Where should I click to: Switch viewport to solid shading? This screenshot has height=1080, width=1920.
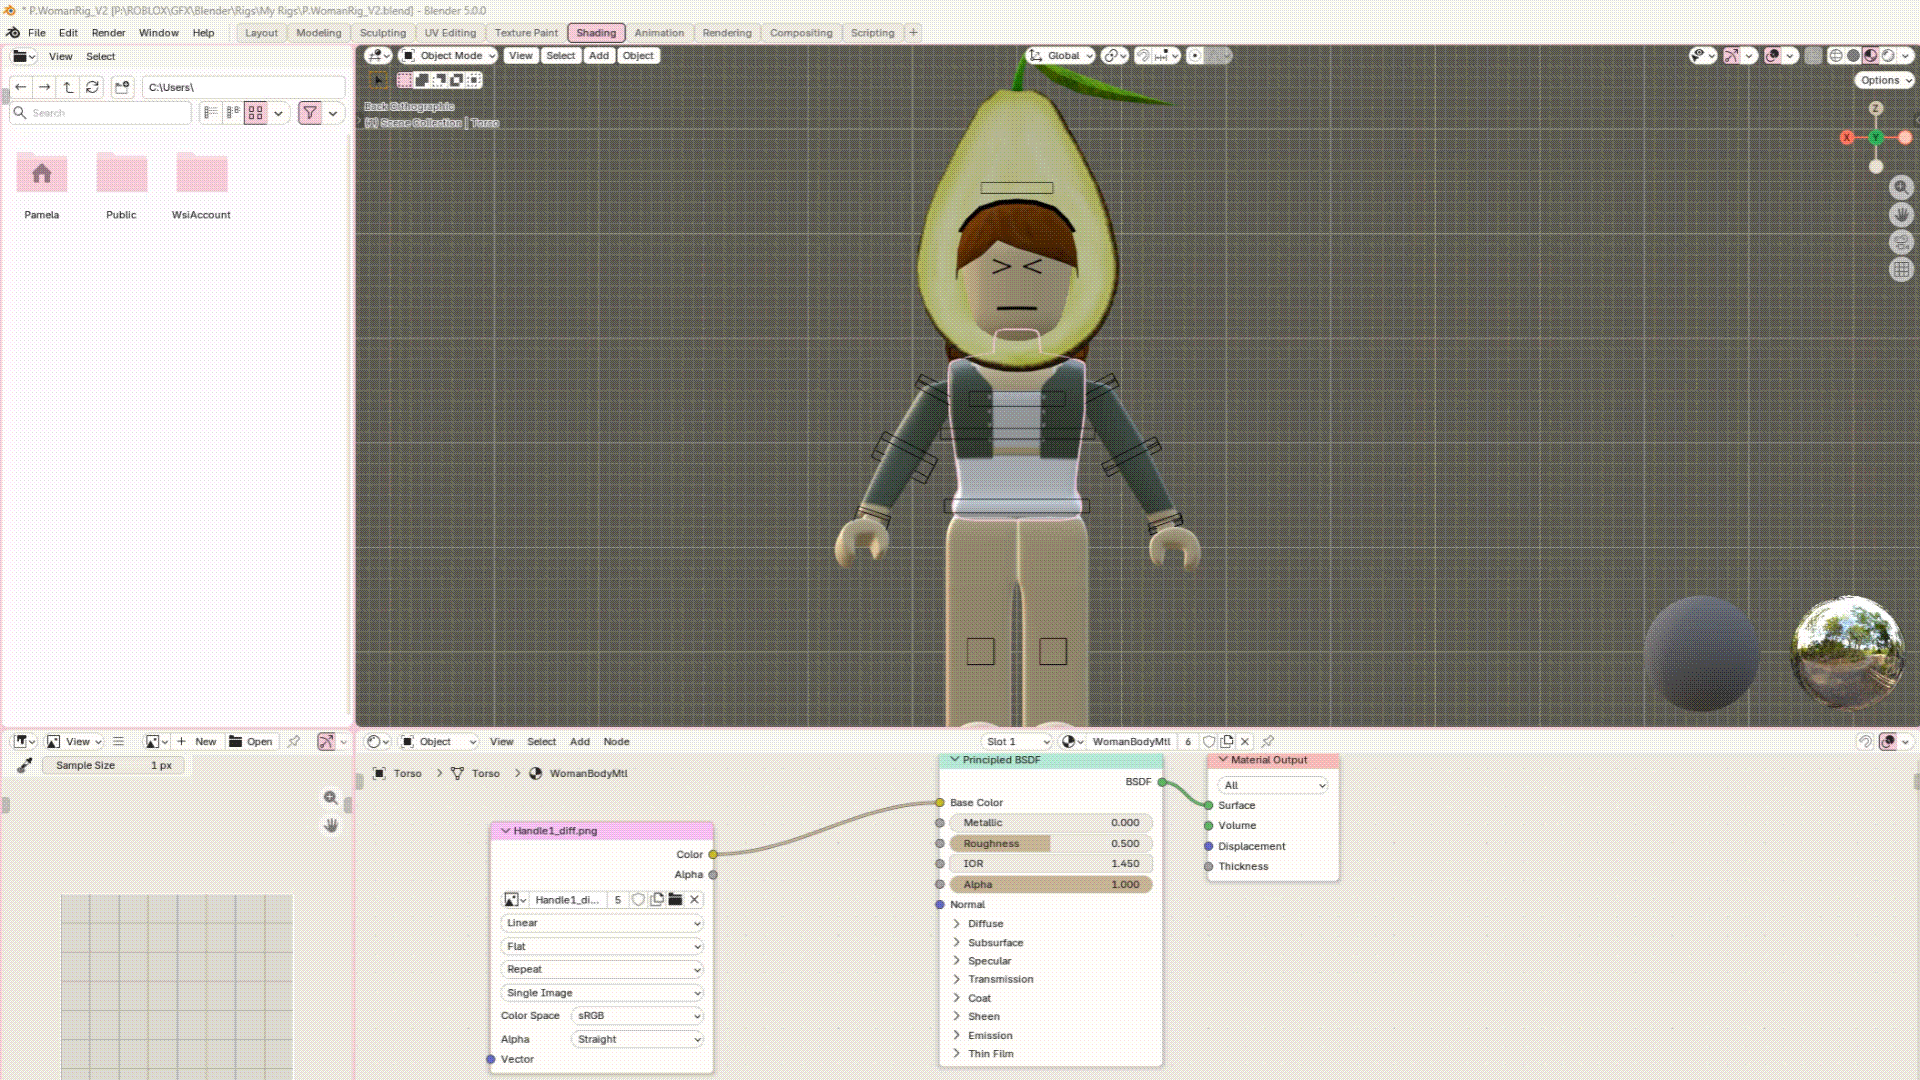(x=1853, y=56)
